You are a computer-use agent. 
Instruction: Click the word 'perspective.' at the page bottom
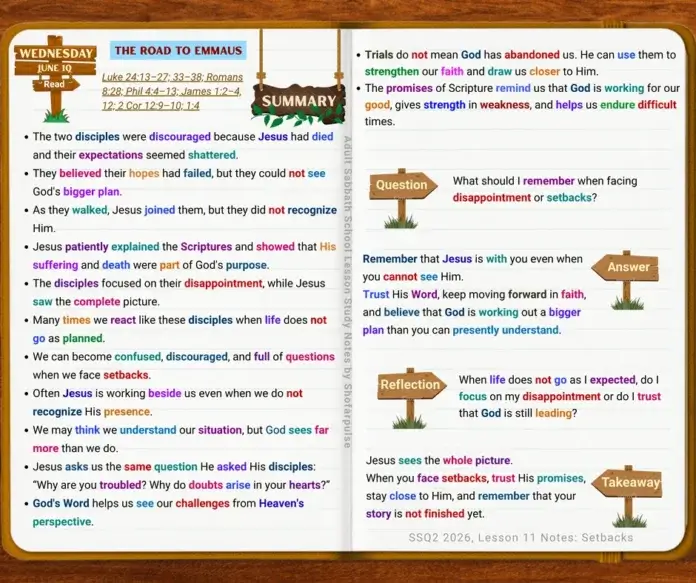point(63,522)
